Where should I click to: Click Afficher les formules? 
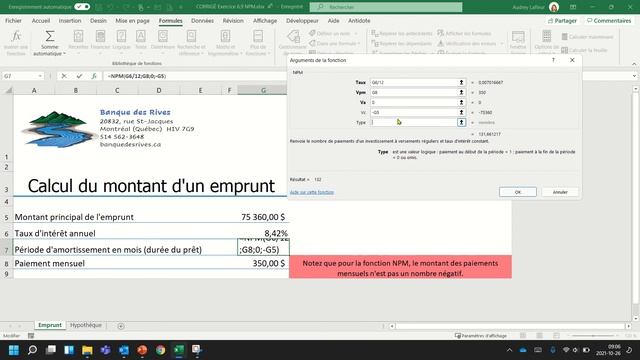(464, 33)
